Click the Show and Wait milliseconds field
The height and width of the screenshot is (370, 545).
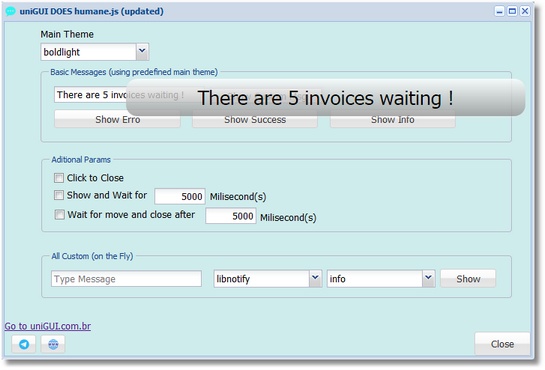tap(180, 196)
